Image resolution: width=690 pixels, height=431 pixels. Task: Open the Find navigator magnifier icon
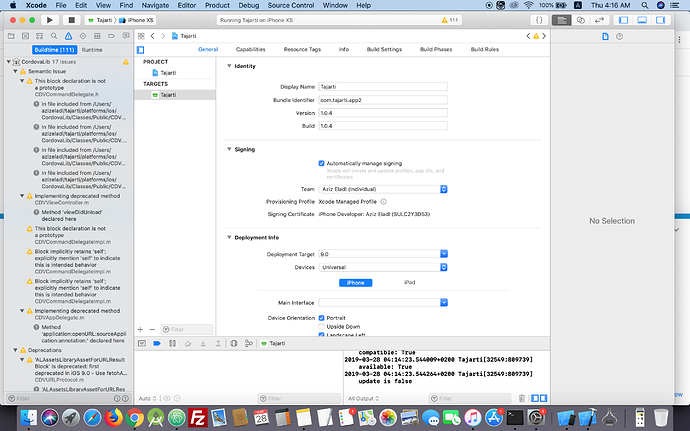pos(54,36)
